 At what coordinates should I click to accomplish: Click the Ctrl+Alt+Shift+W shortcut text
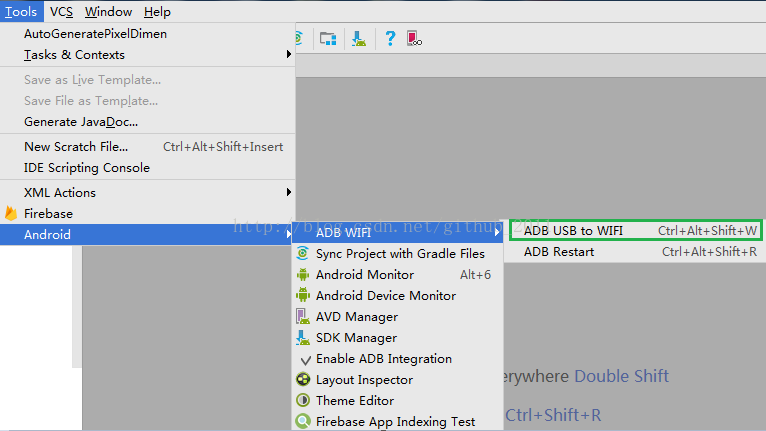[x=707, y=230]
